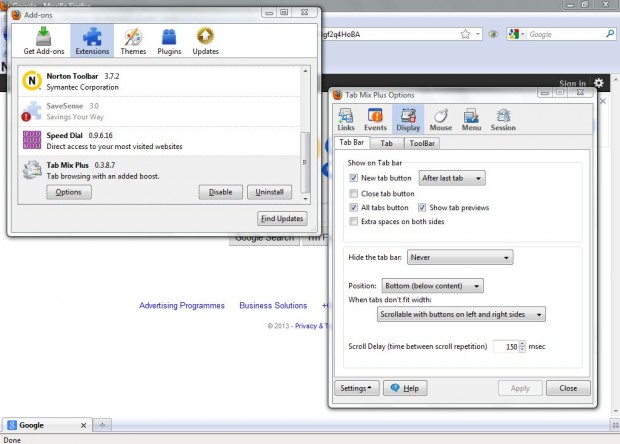Click the Google Search button on page

pyautogui.click(x=265, y=240)
